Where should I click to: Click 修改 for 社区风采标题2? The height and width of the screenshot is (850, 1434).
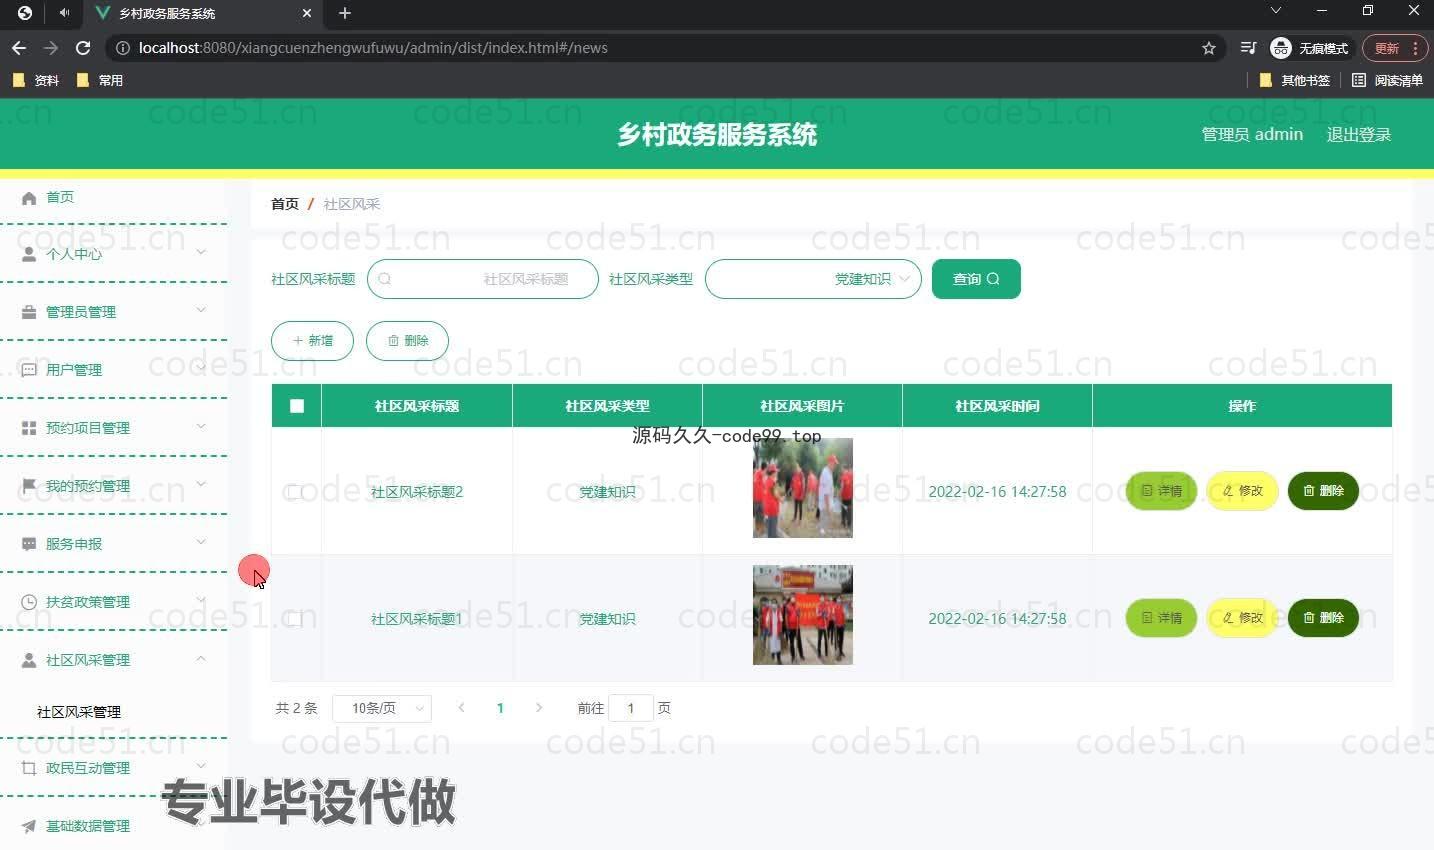[1243, 491]
